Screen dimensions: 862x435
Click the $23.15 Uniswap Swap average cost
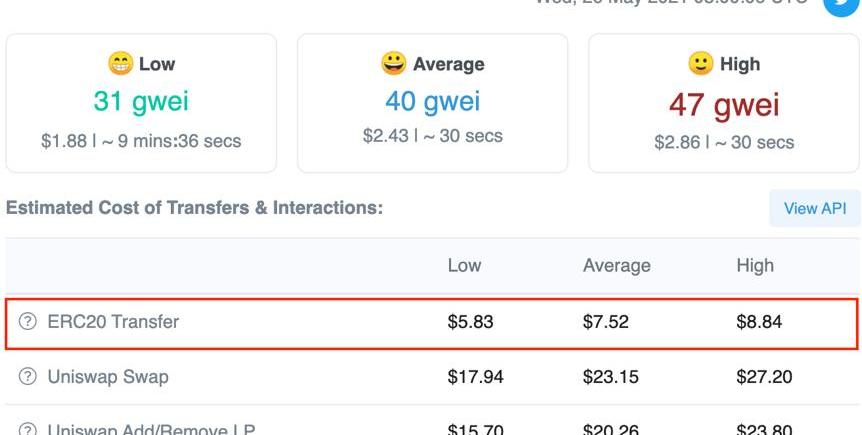coord(611,377)
